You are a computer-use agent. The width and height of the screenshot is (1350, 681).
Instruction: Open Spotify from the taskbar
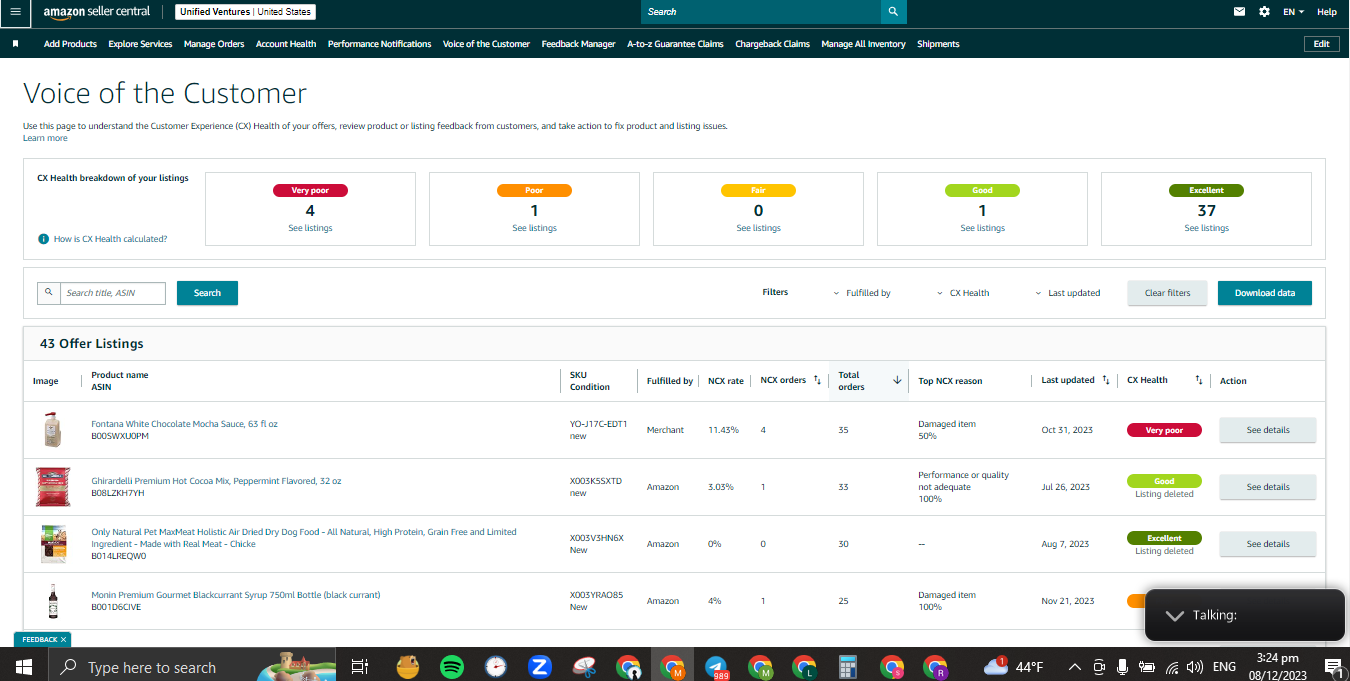[x=451, y=666]
